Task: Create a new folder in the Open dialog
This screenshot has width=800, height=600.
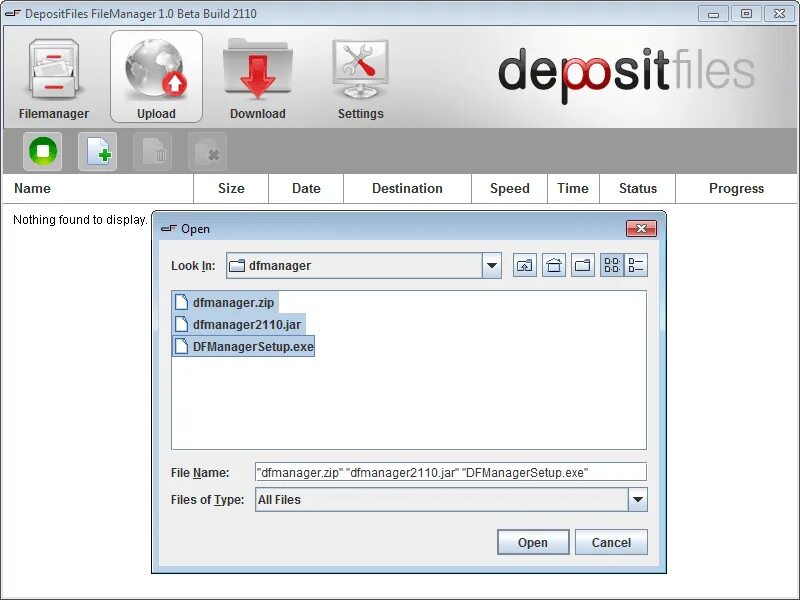Action: pyautogui.click(x=582, y=264)
